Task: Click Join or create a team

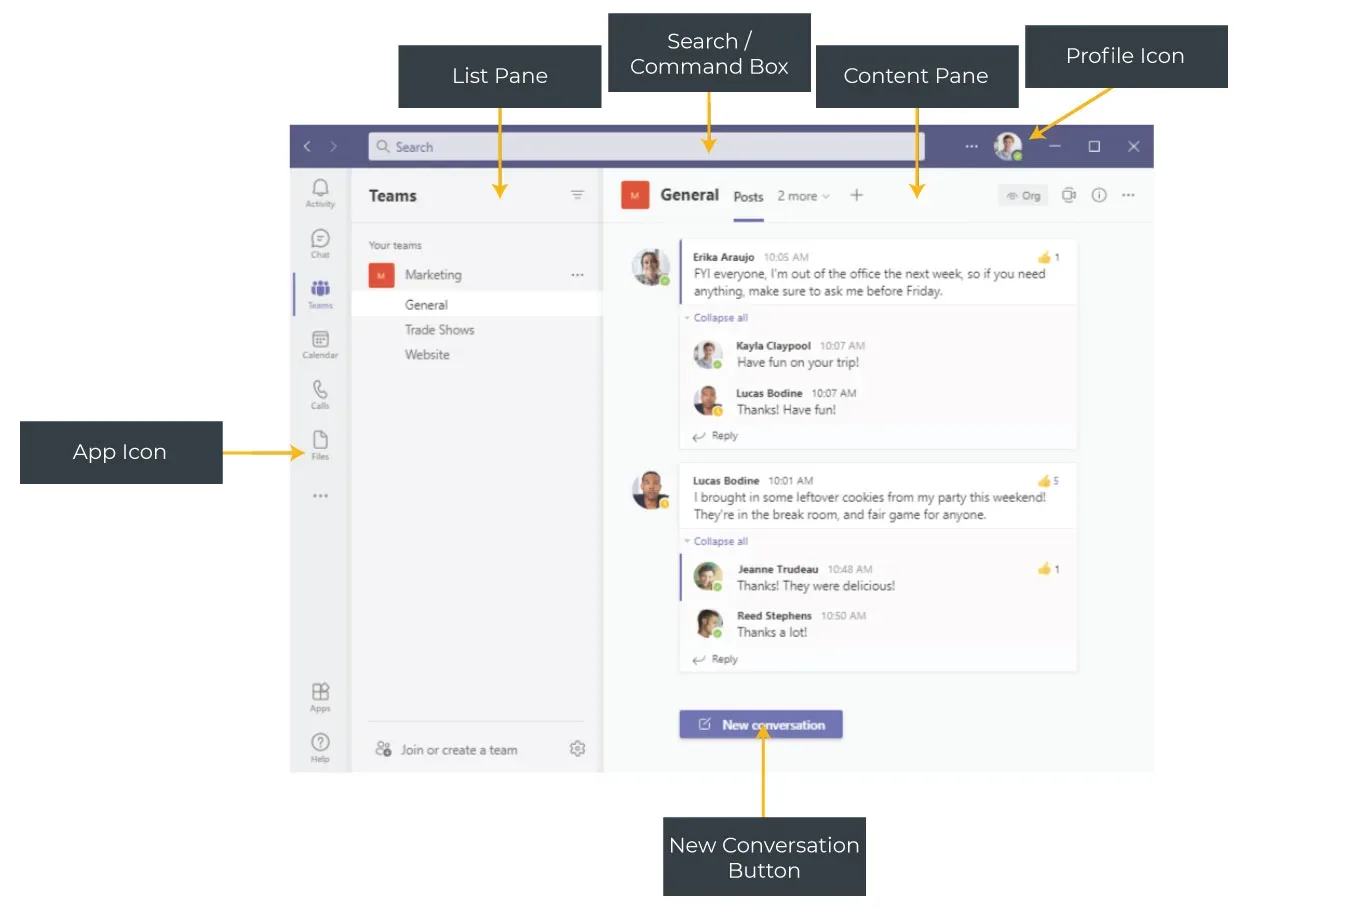Action: 458,750
